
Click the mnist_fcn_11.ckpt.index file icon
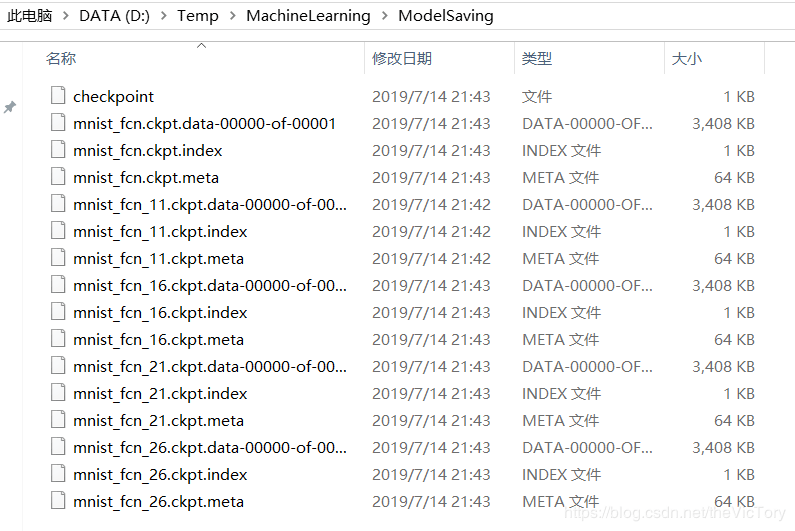click(x=58, y=230)
